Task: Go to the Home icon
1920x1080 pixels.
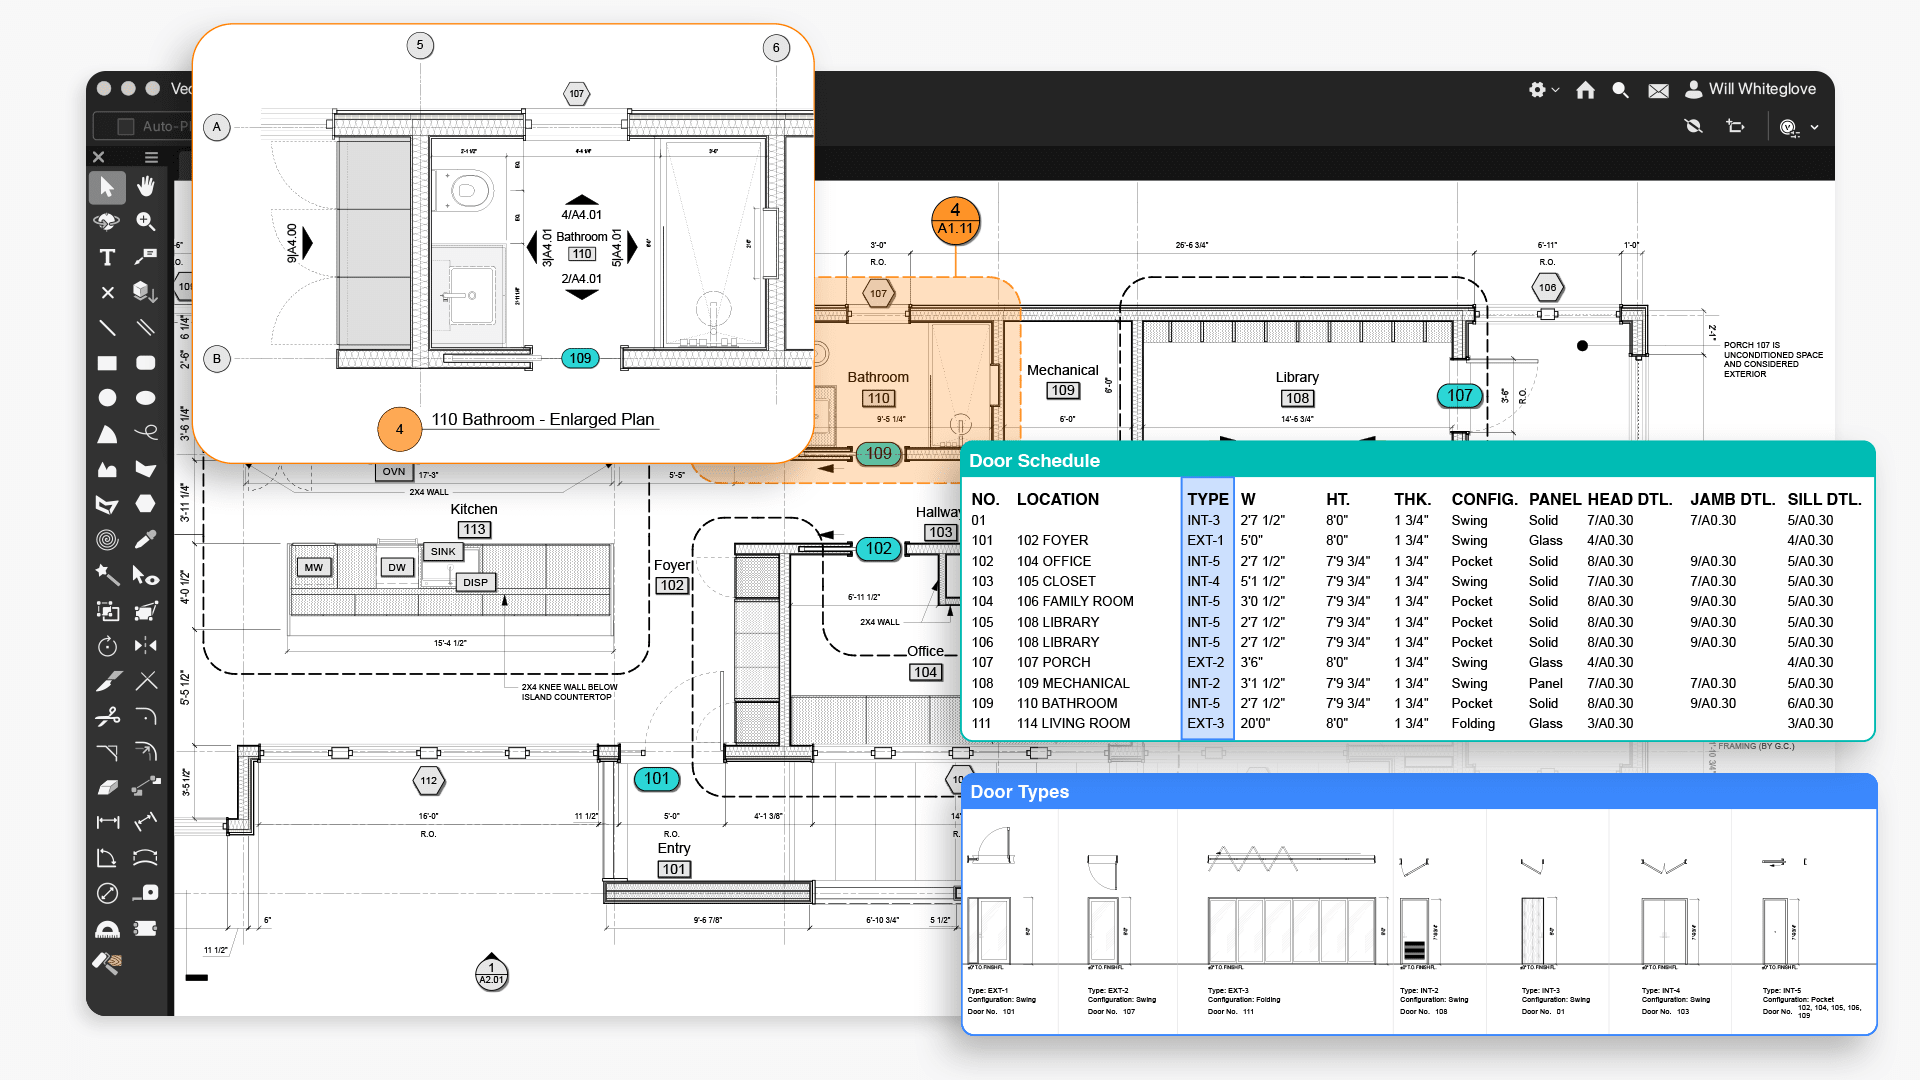Action: (x=1585, y=90)
